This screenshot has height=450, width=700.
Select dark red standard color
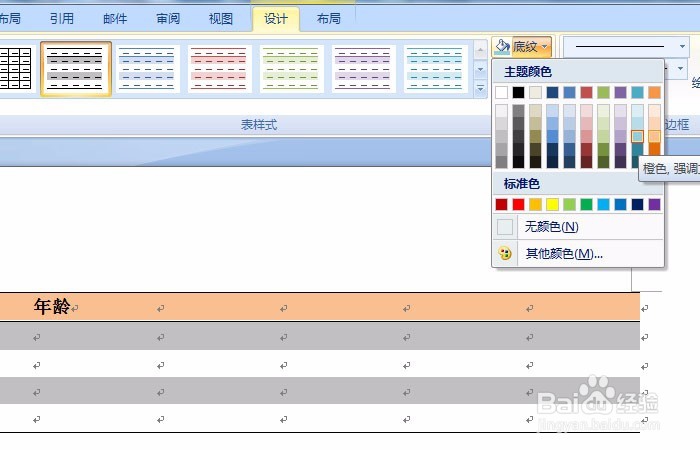pos(501,204)
